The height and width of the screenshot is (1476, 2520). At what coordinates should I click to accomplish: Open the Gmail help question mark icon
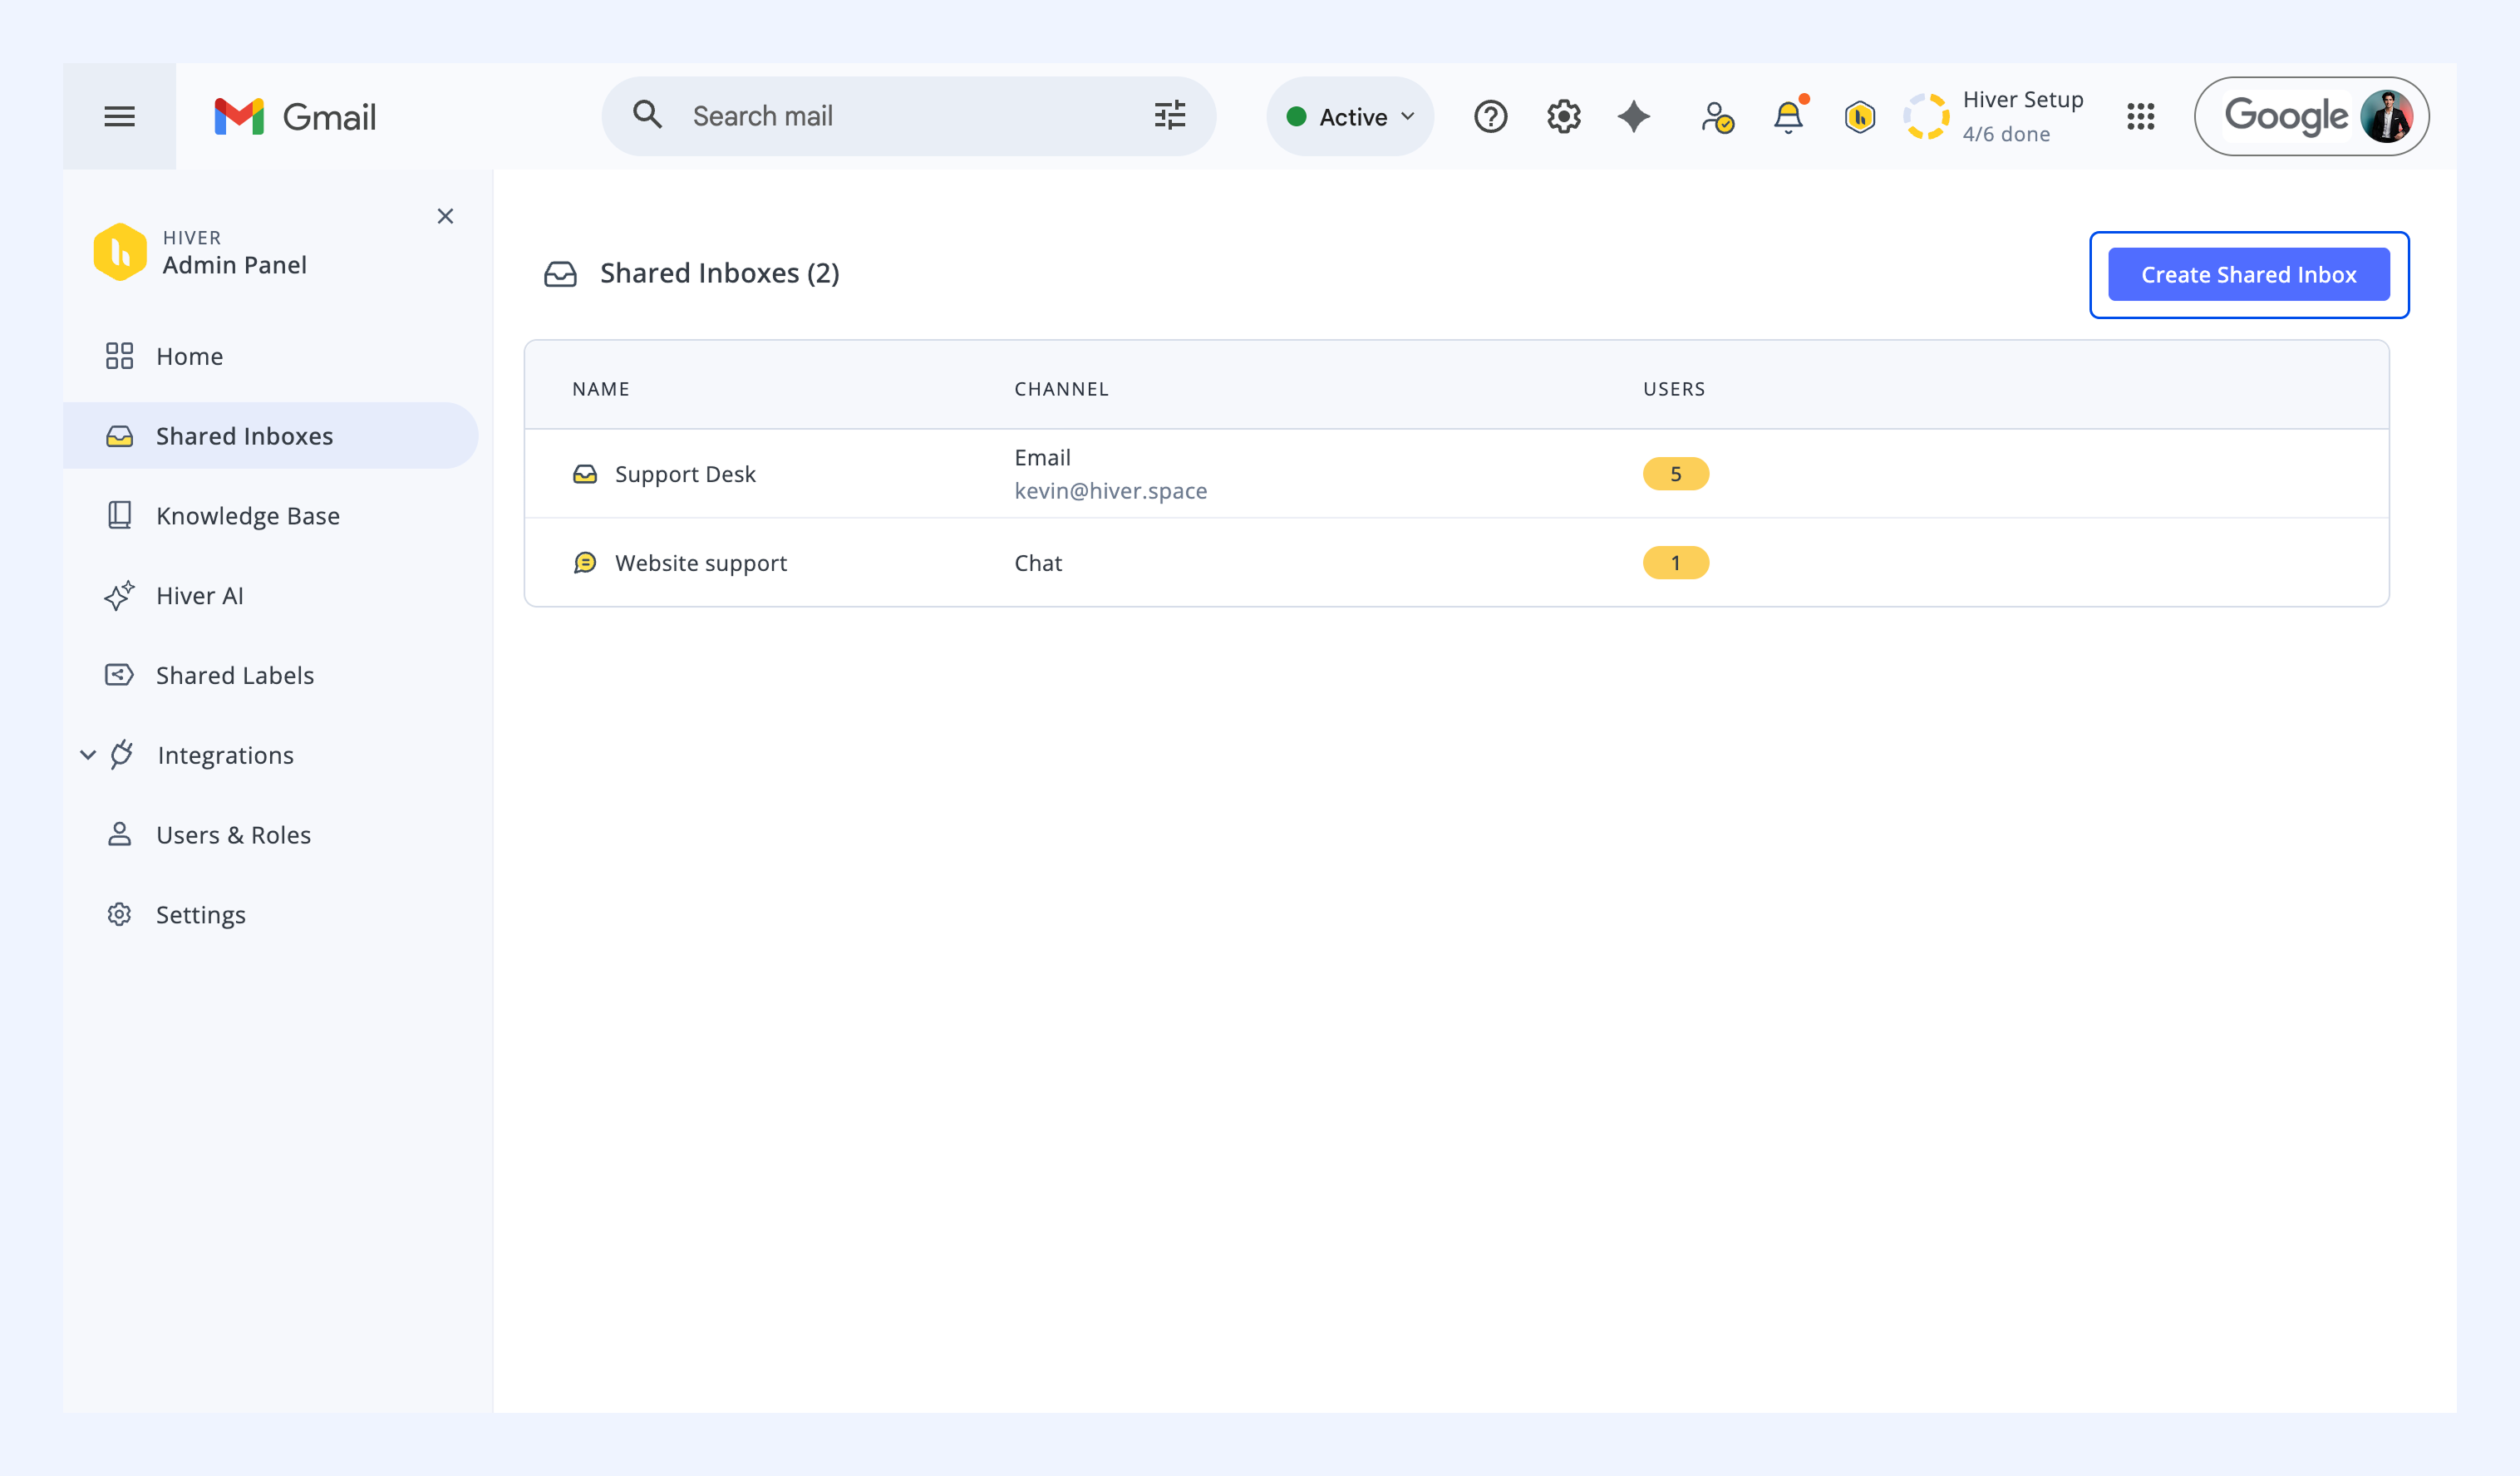click(x=1490, y=116)
